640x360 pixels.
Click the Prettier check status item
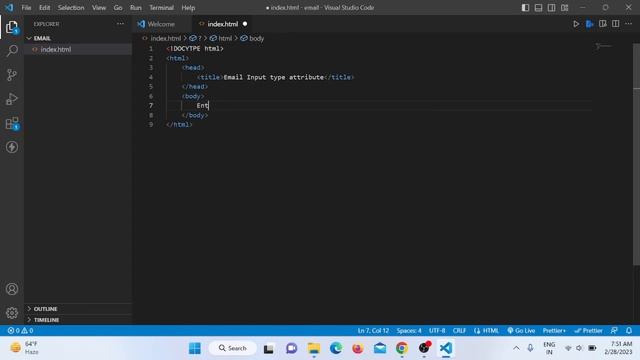(x=588, y=331)
